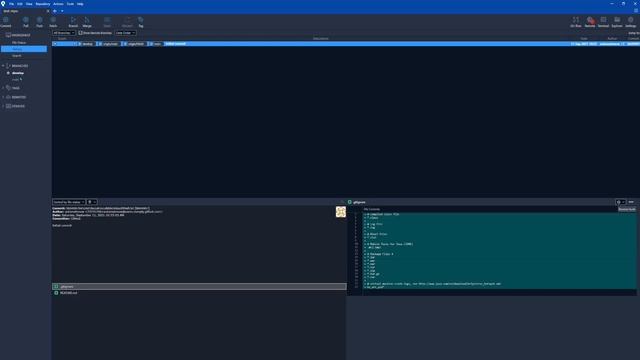The height and width of the screenshot is (360, 640).
Task: Select File Status in Workspace sidebar
Action: coord(19,42)
